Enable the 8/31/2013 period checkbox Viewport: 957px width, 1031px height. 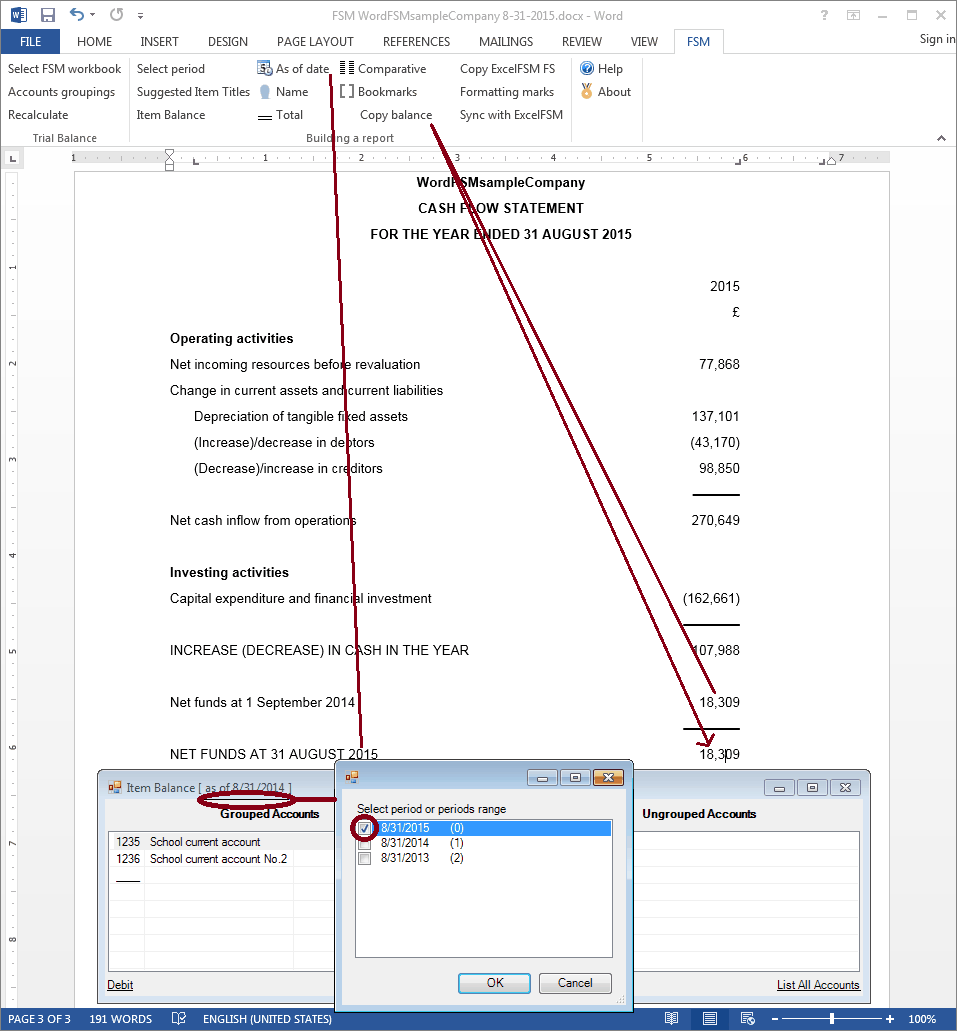[365, 858]
